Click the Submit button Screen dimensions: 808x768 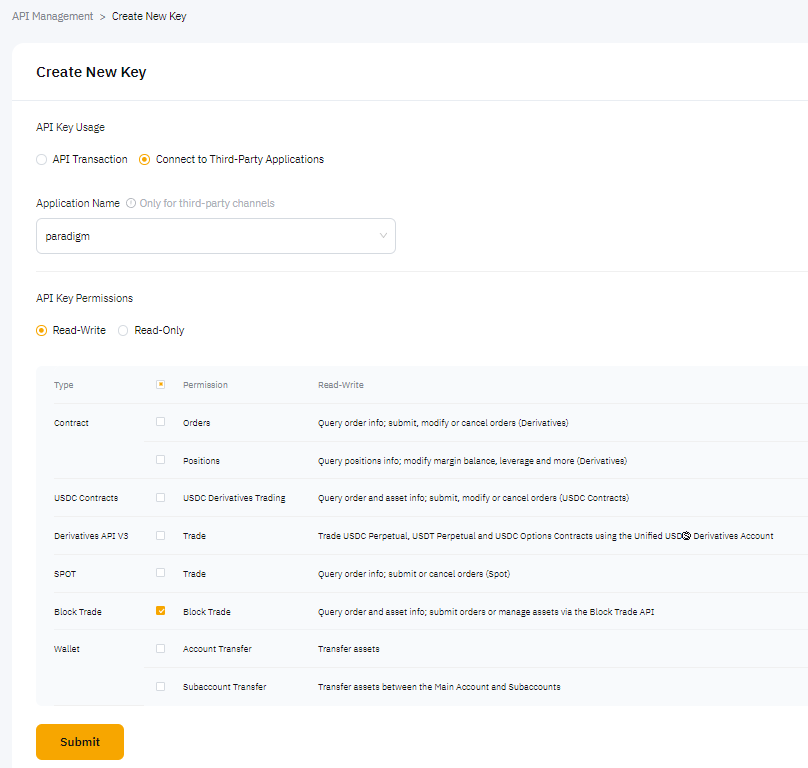[80, 742]
